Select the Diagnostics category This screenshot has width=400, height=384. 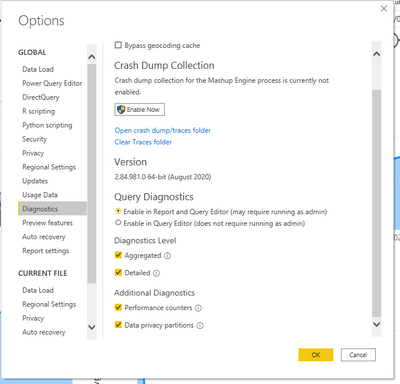tap(52, 209)
